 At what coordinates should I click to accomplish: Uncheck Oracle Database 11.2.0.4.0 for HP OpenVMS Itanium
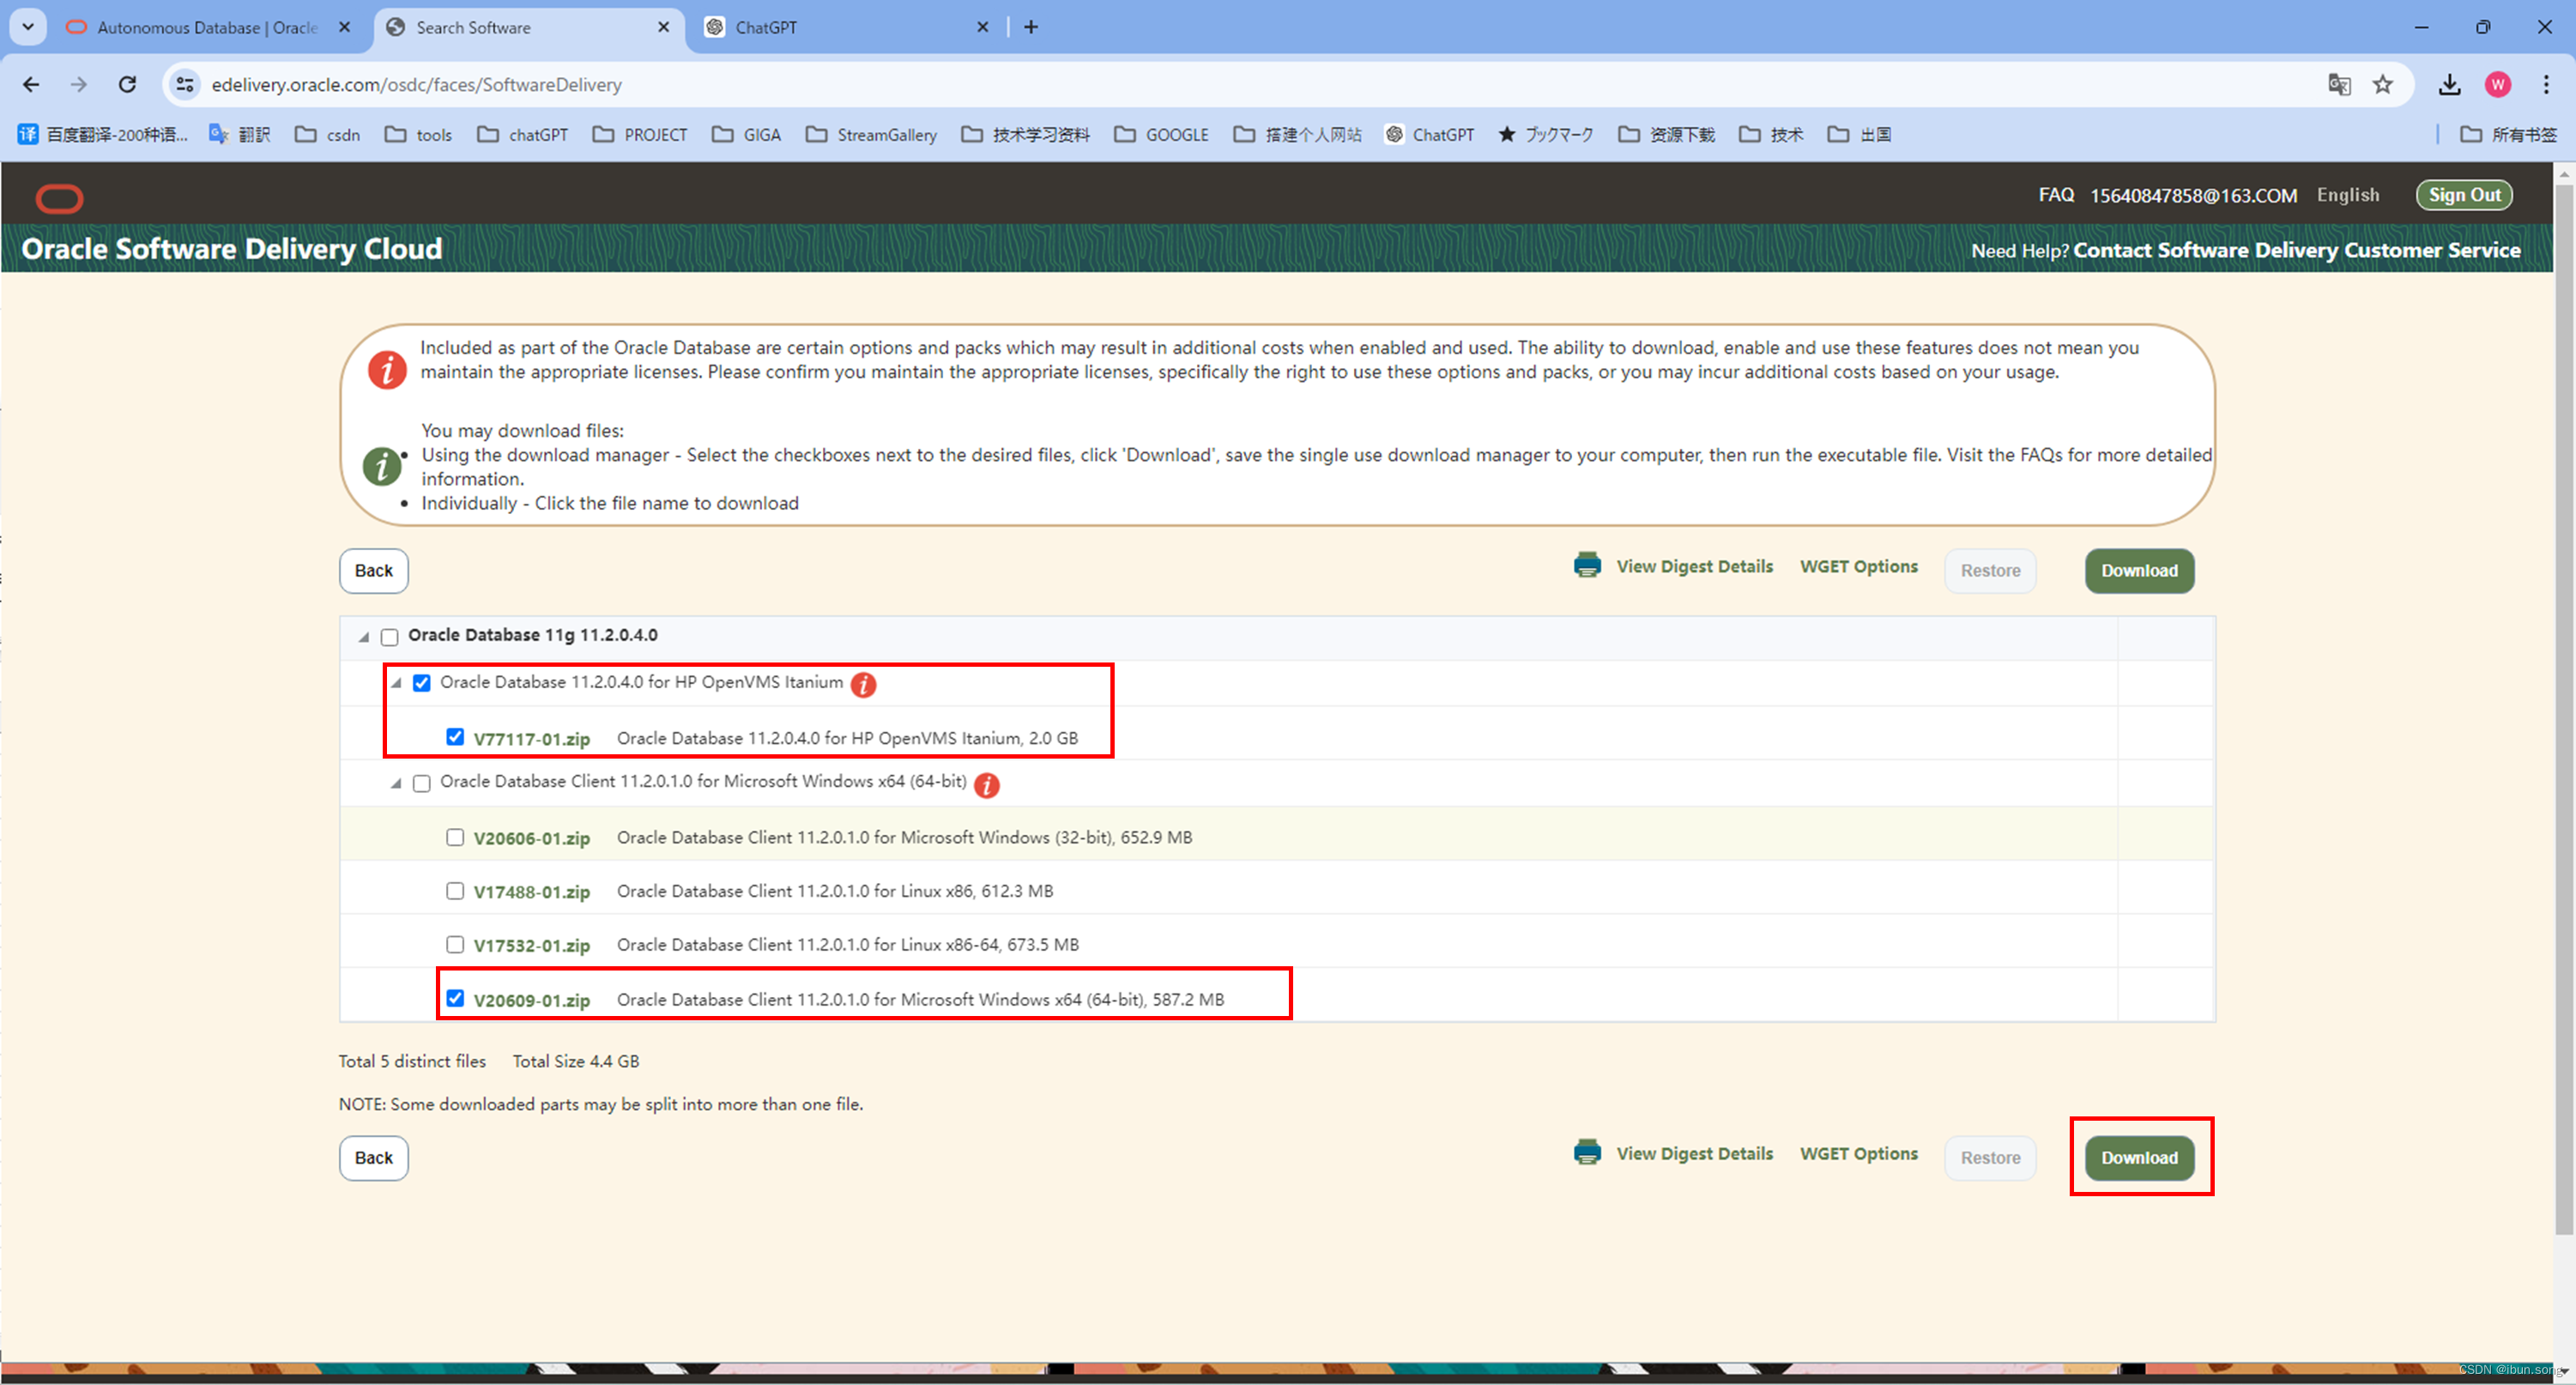[x=422, y=683]
